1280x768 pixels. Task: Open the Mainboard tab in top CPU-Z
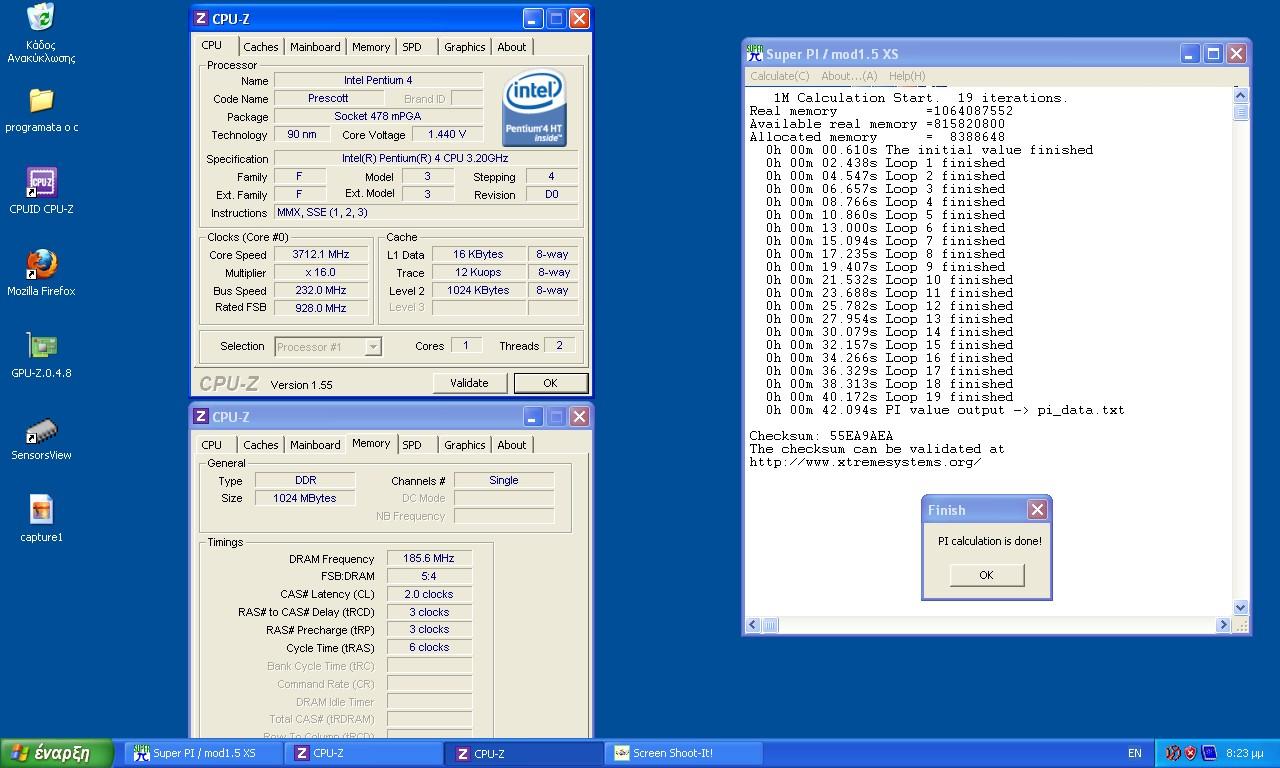coord(314,47)
